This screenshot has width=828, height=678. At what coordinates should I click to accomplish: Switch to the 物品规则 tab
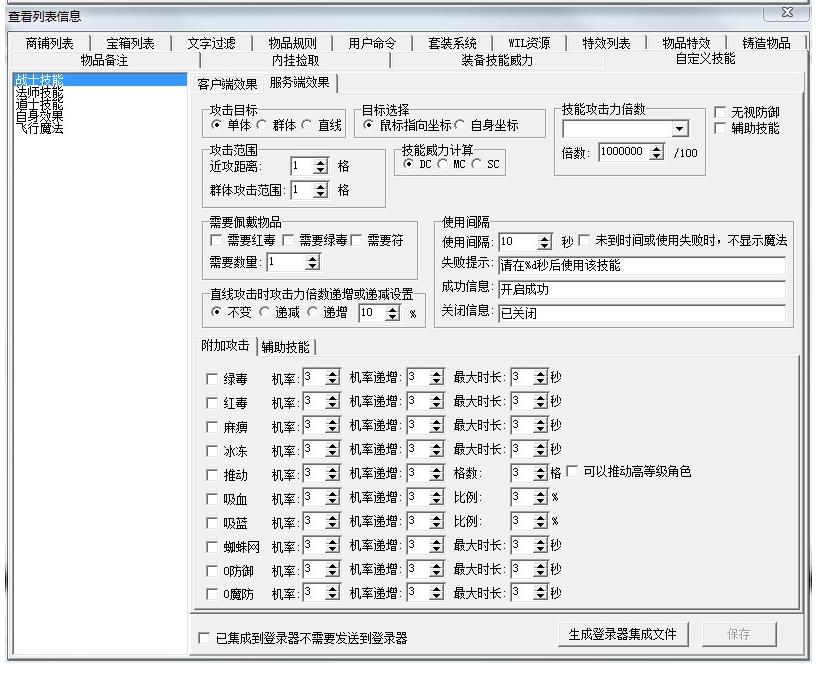[x=293, y=43]
